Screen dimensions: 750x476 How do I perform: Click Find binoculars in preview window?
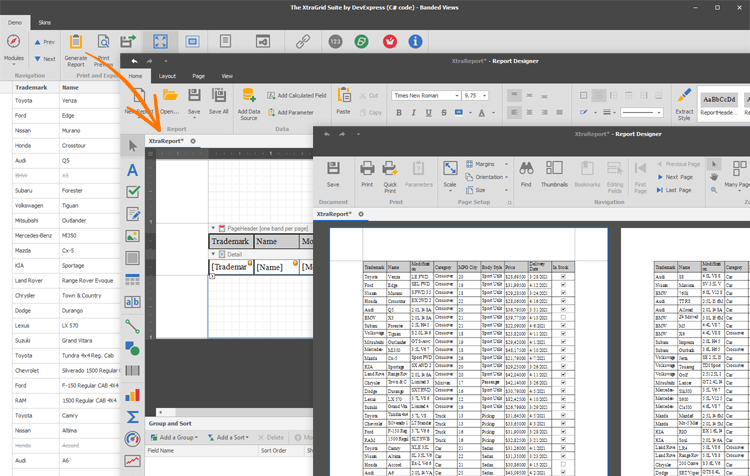coord(526,168)
